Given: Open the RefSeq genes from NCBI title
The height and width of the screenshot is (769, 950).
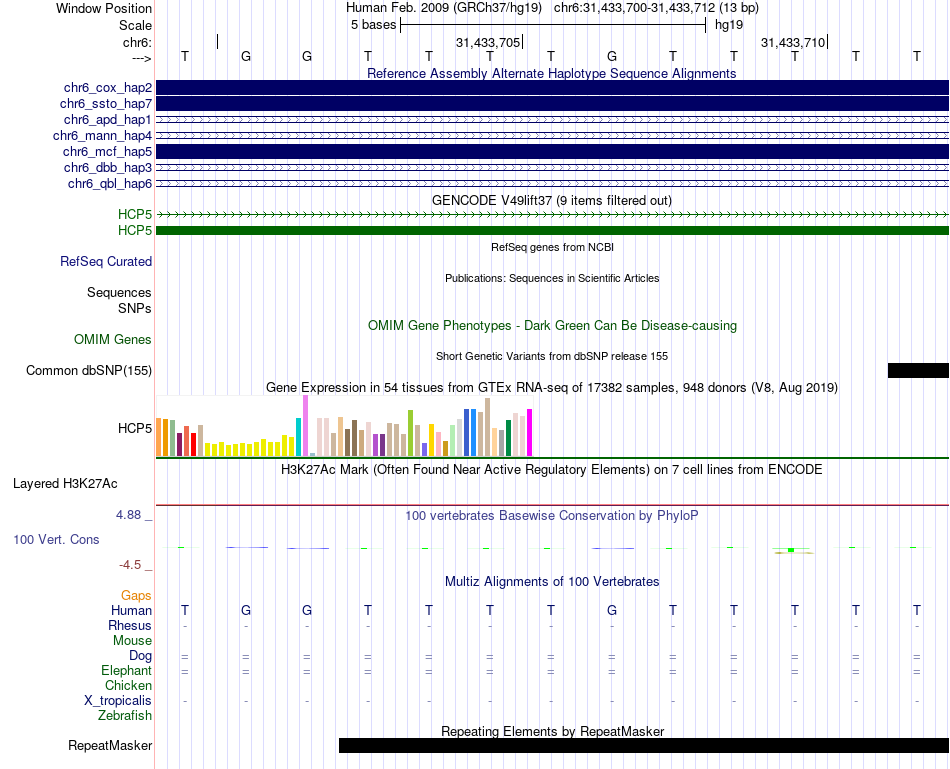Looking at the screenshot, I should coord(552,247).
